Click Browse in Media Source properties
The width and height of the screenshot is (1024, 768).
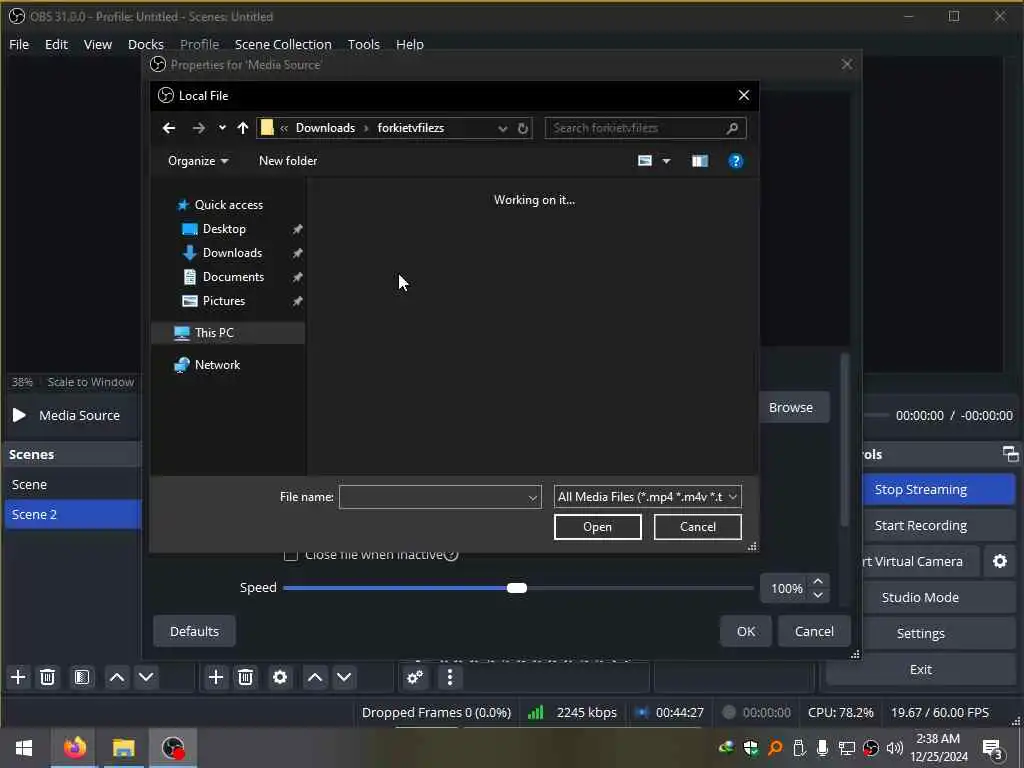pos(791,408)
